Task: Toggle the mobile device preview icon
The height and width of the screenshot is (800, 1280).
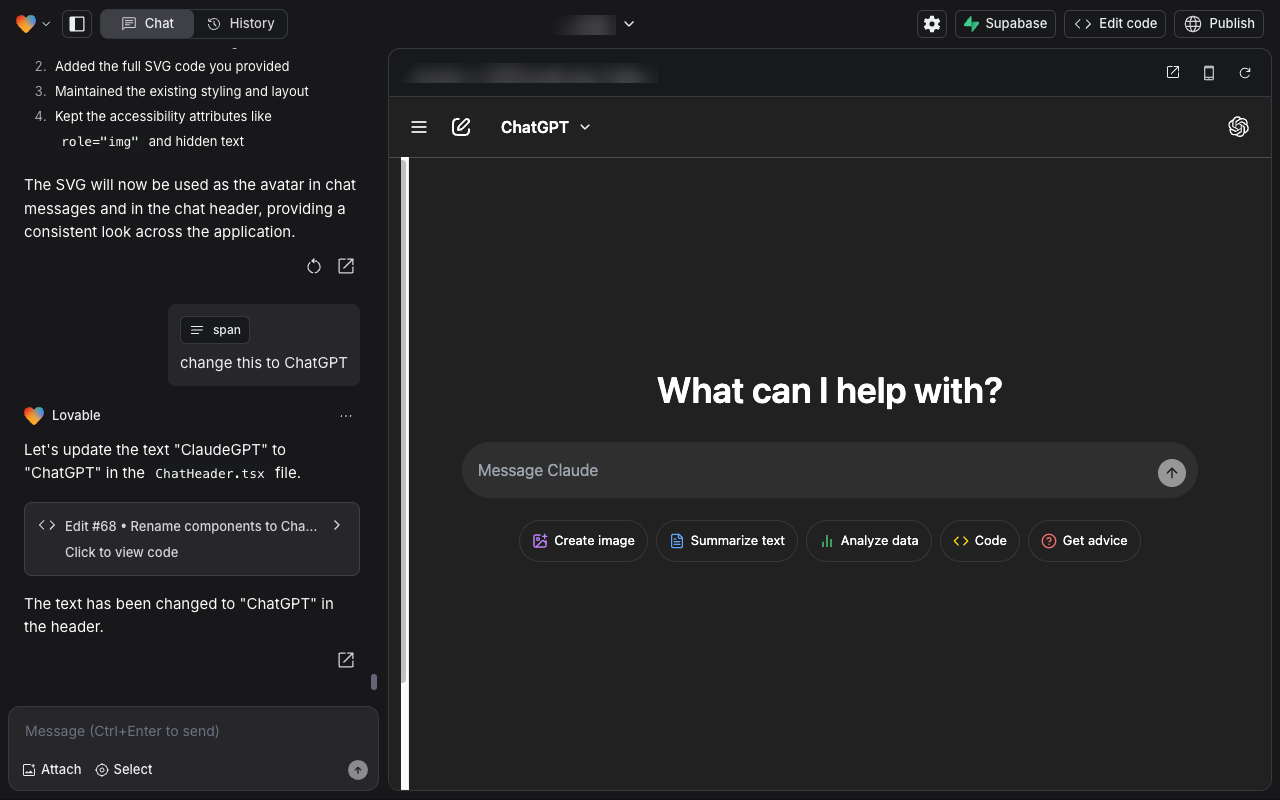Action: coord(1209,73)
